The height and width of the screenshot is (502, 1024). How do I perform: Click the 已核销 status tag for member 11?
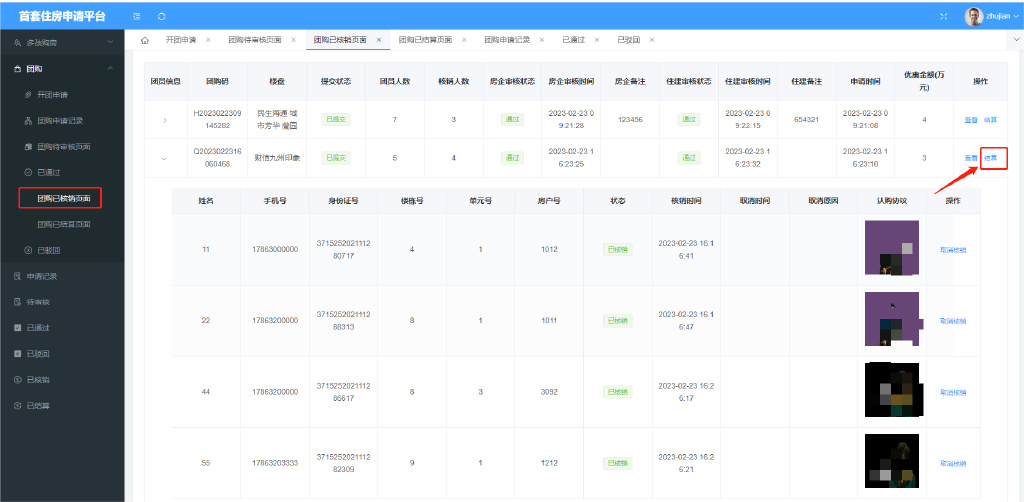point(617,249)
